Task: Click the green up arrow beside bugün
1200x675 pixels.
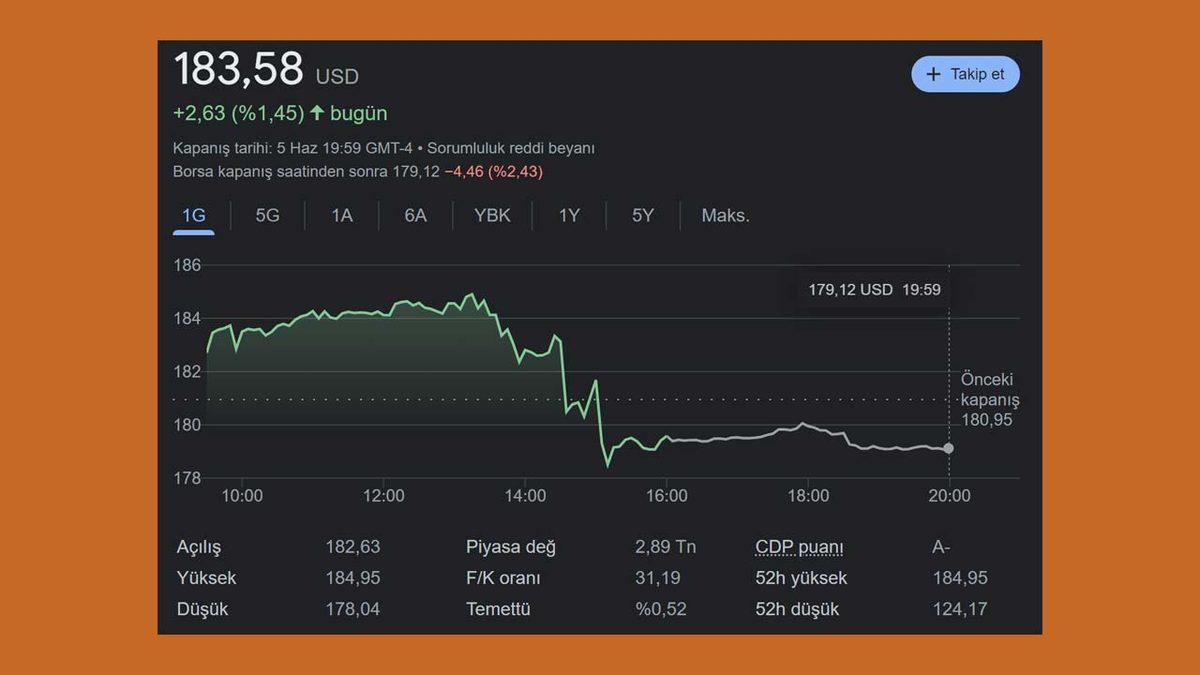Action: coord(317,113)
